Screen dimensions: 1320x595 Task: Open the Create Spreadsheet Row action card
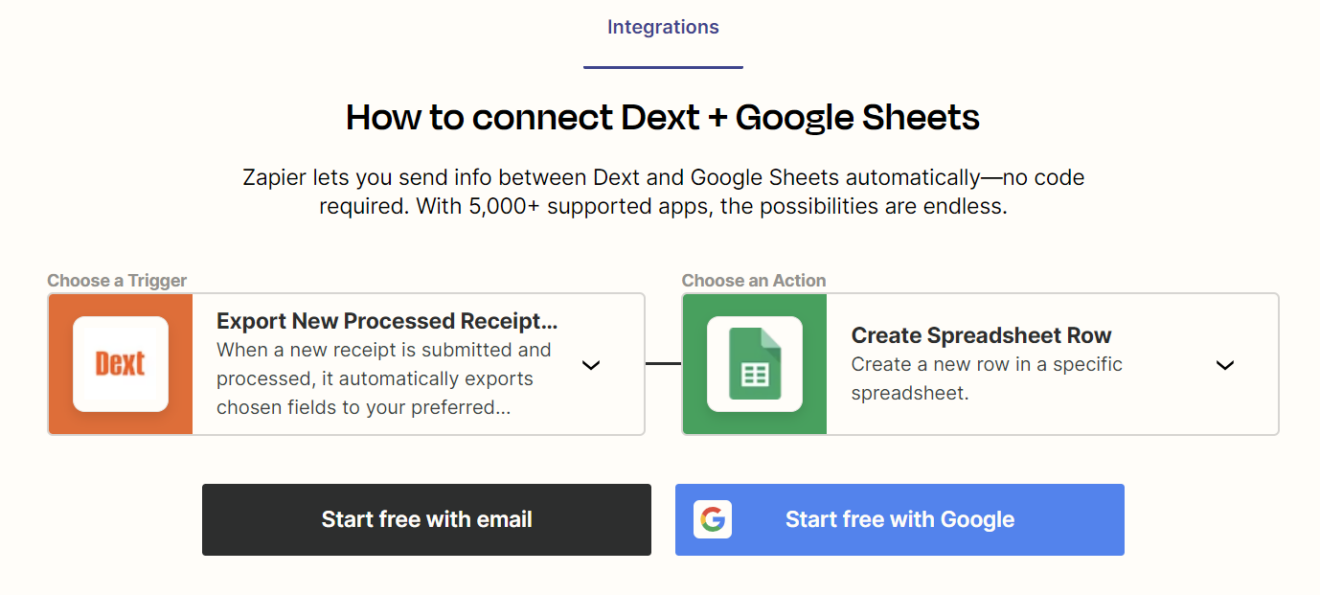(1000, 364)
